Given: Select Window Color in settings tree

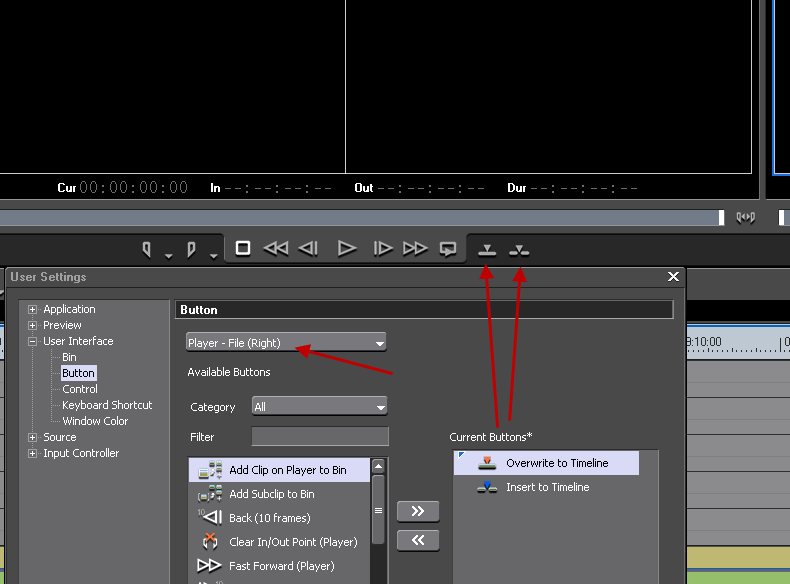Looking at the screenshot, I should [95, 421].
